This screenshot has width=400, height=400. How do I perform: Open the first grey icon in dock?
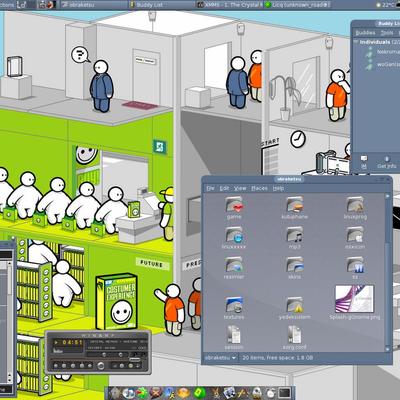click(115, 393)
